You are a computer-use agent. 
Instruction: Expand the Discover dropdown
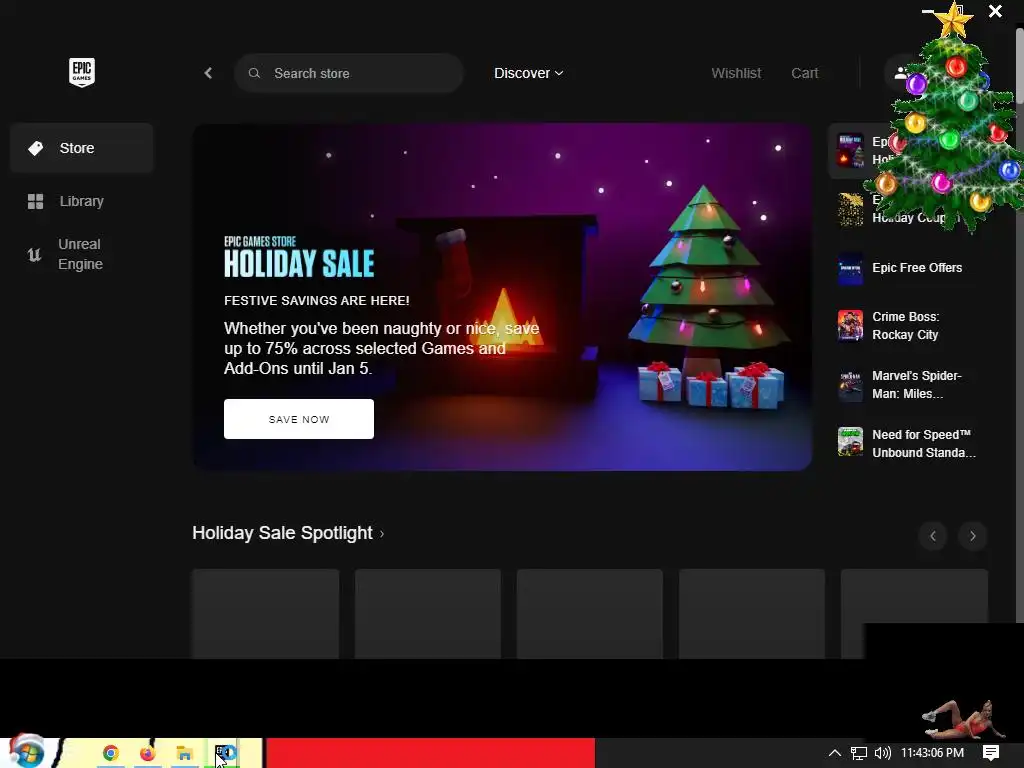pyautogui.click(x=528, y=73)
